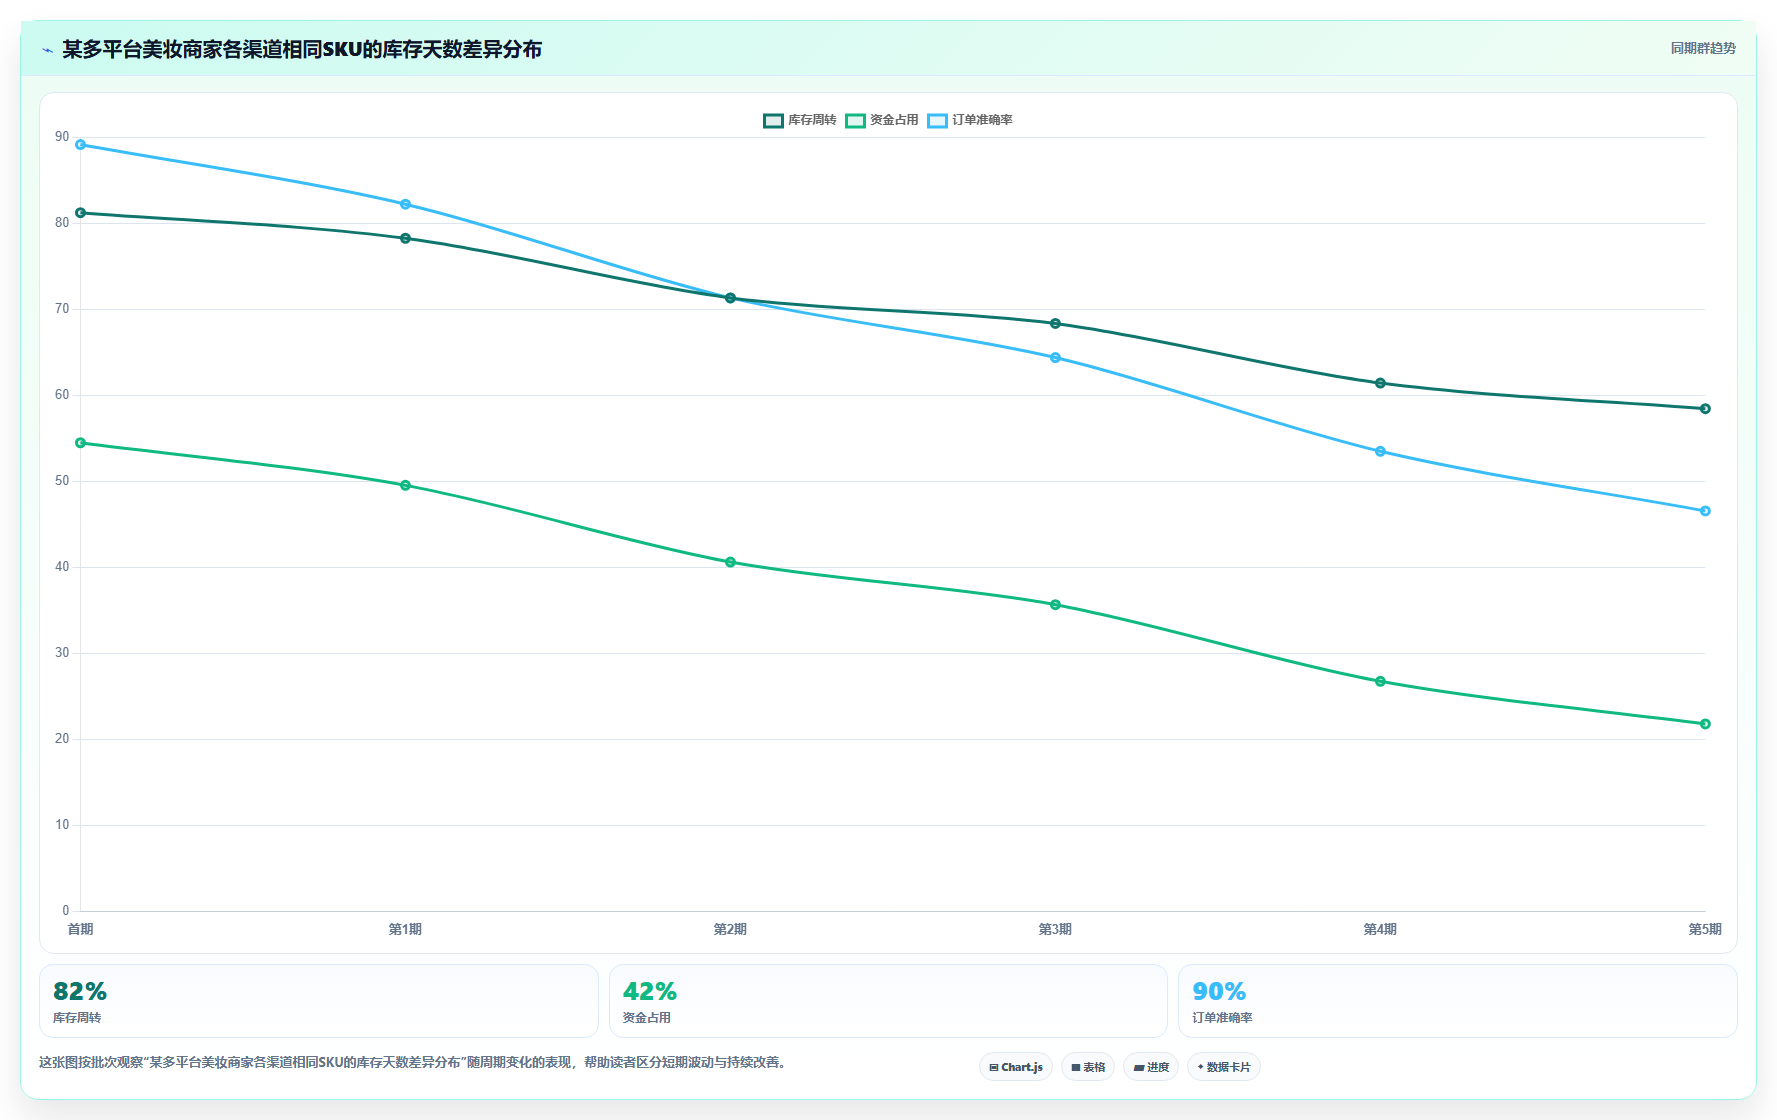Click the 订单准确率 data point at 第3期

1055,357
